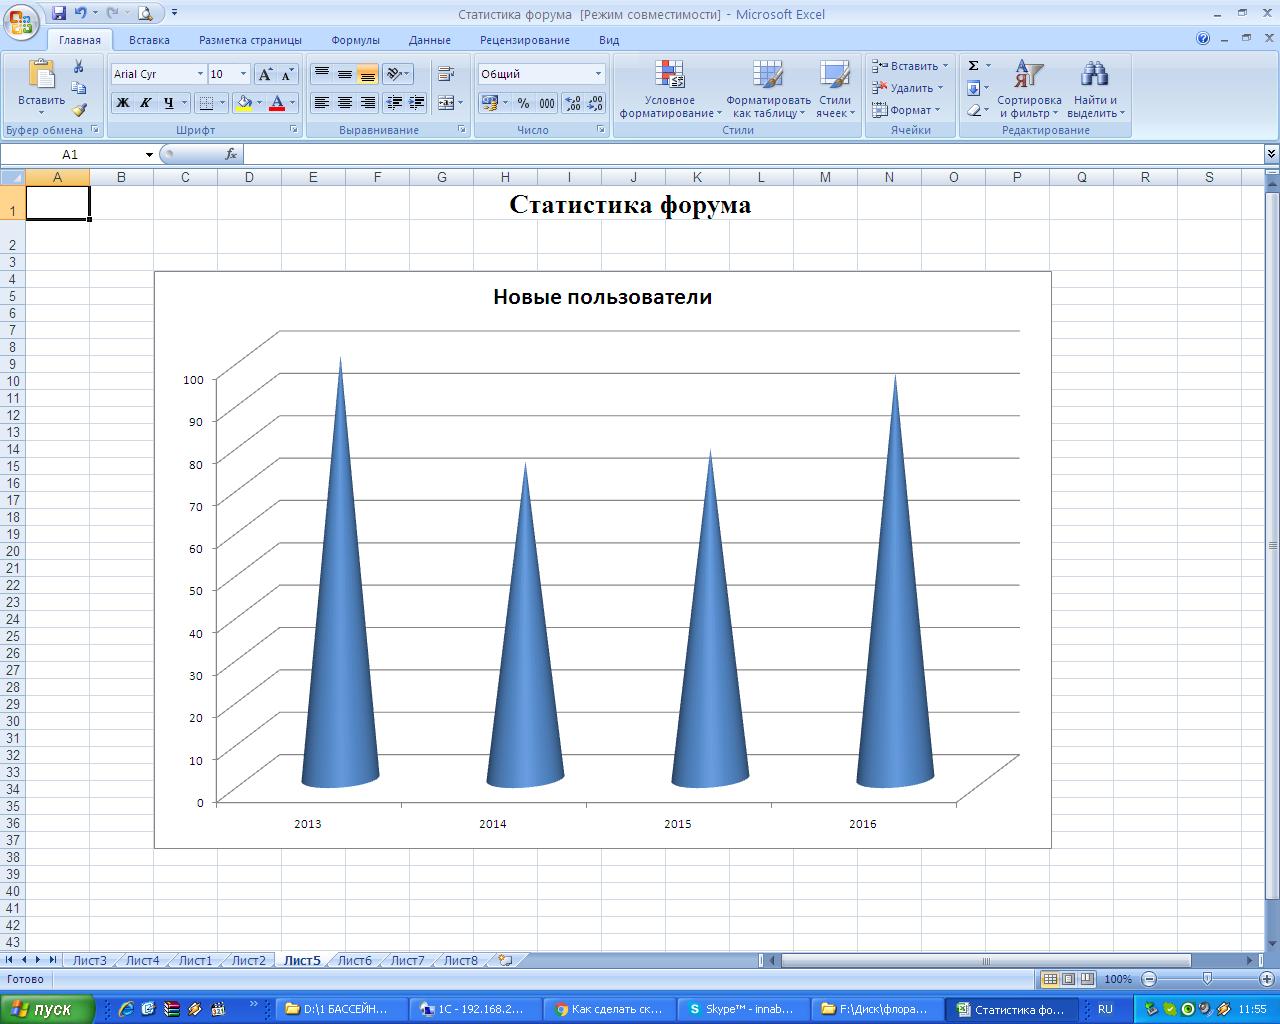Open Сортировка и фильтр tool
Image resolution: width=1280 pixels, height=1024 pixels.
pyautogui.click(x=1028, y=88)
